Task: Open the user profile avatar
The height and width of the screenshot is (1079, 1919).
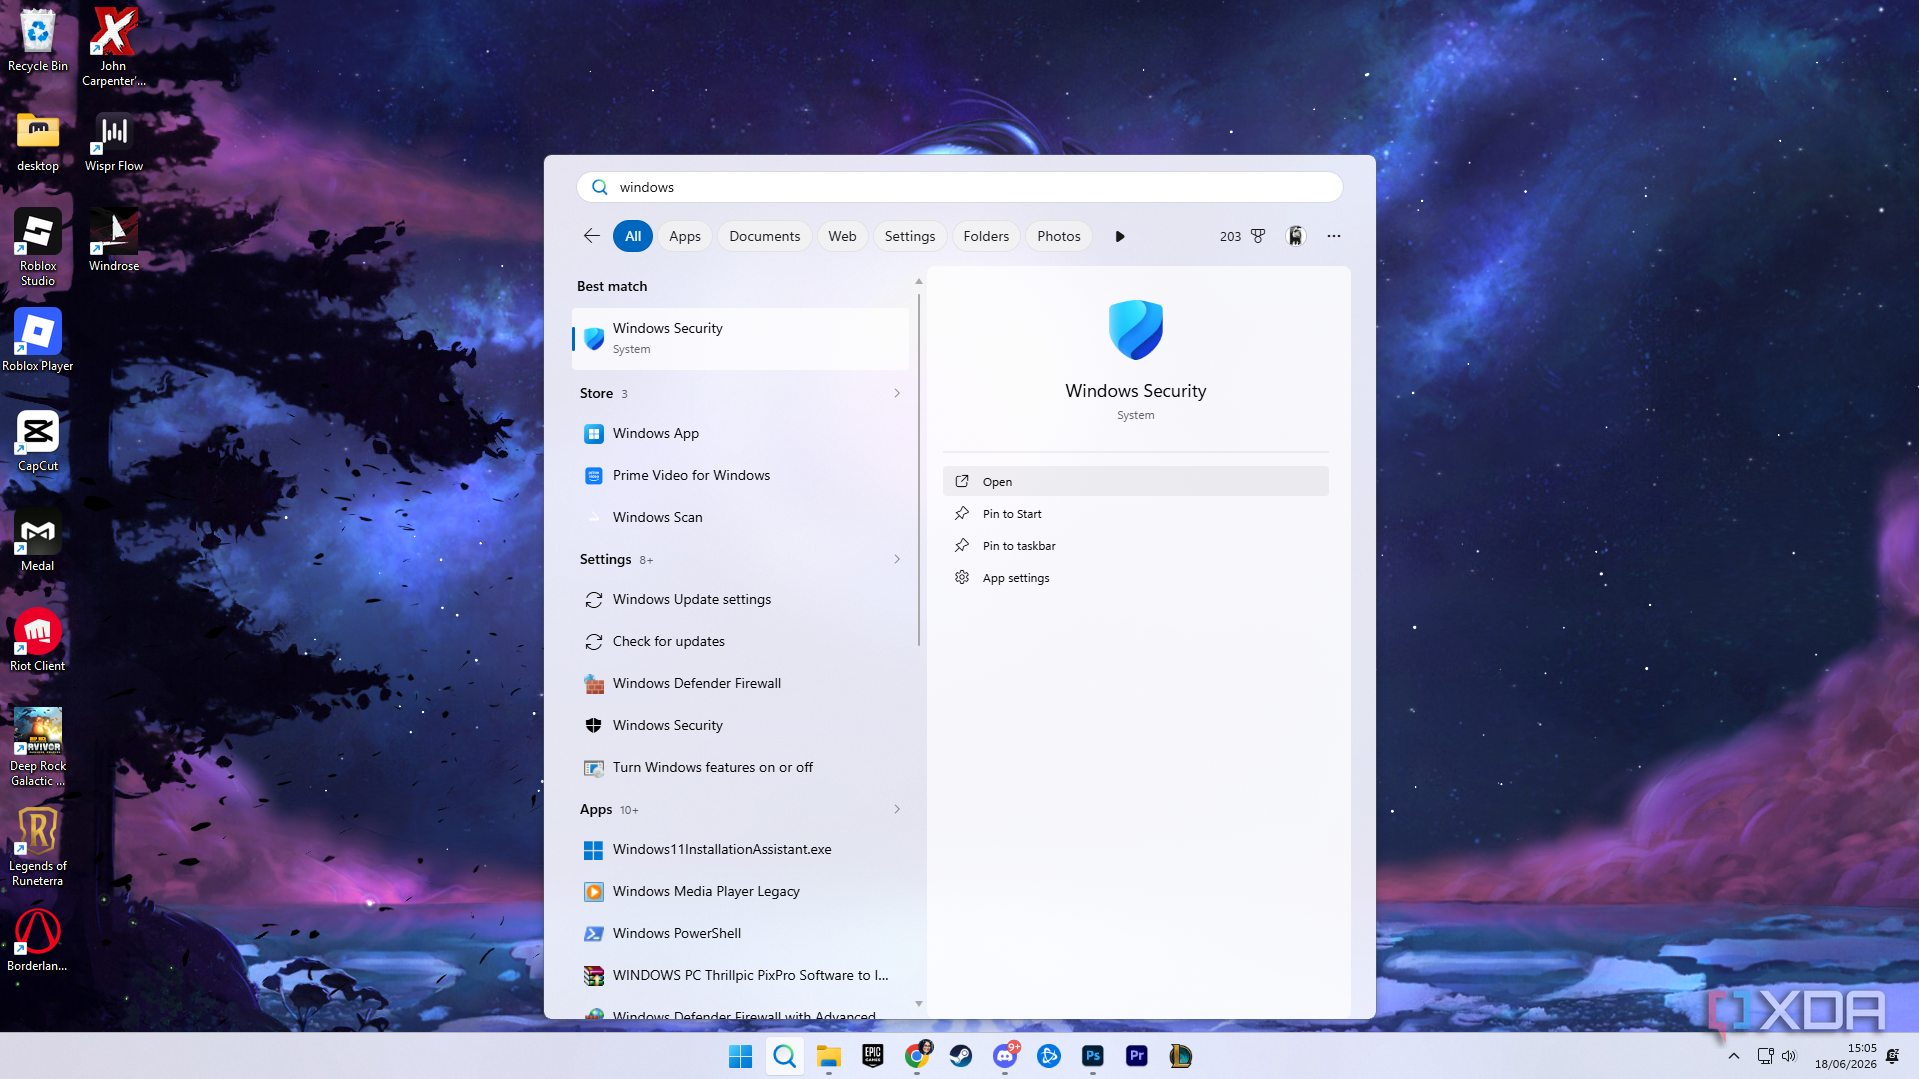Action: 1295,236
